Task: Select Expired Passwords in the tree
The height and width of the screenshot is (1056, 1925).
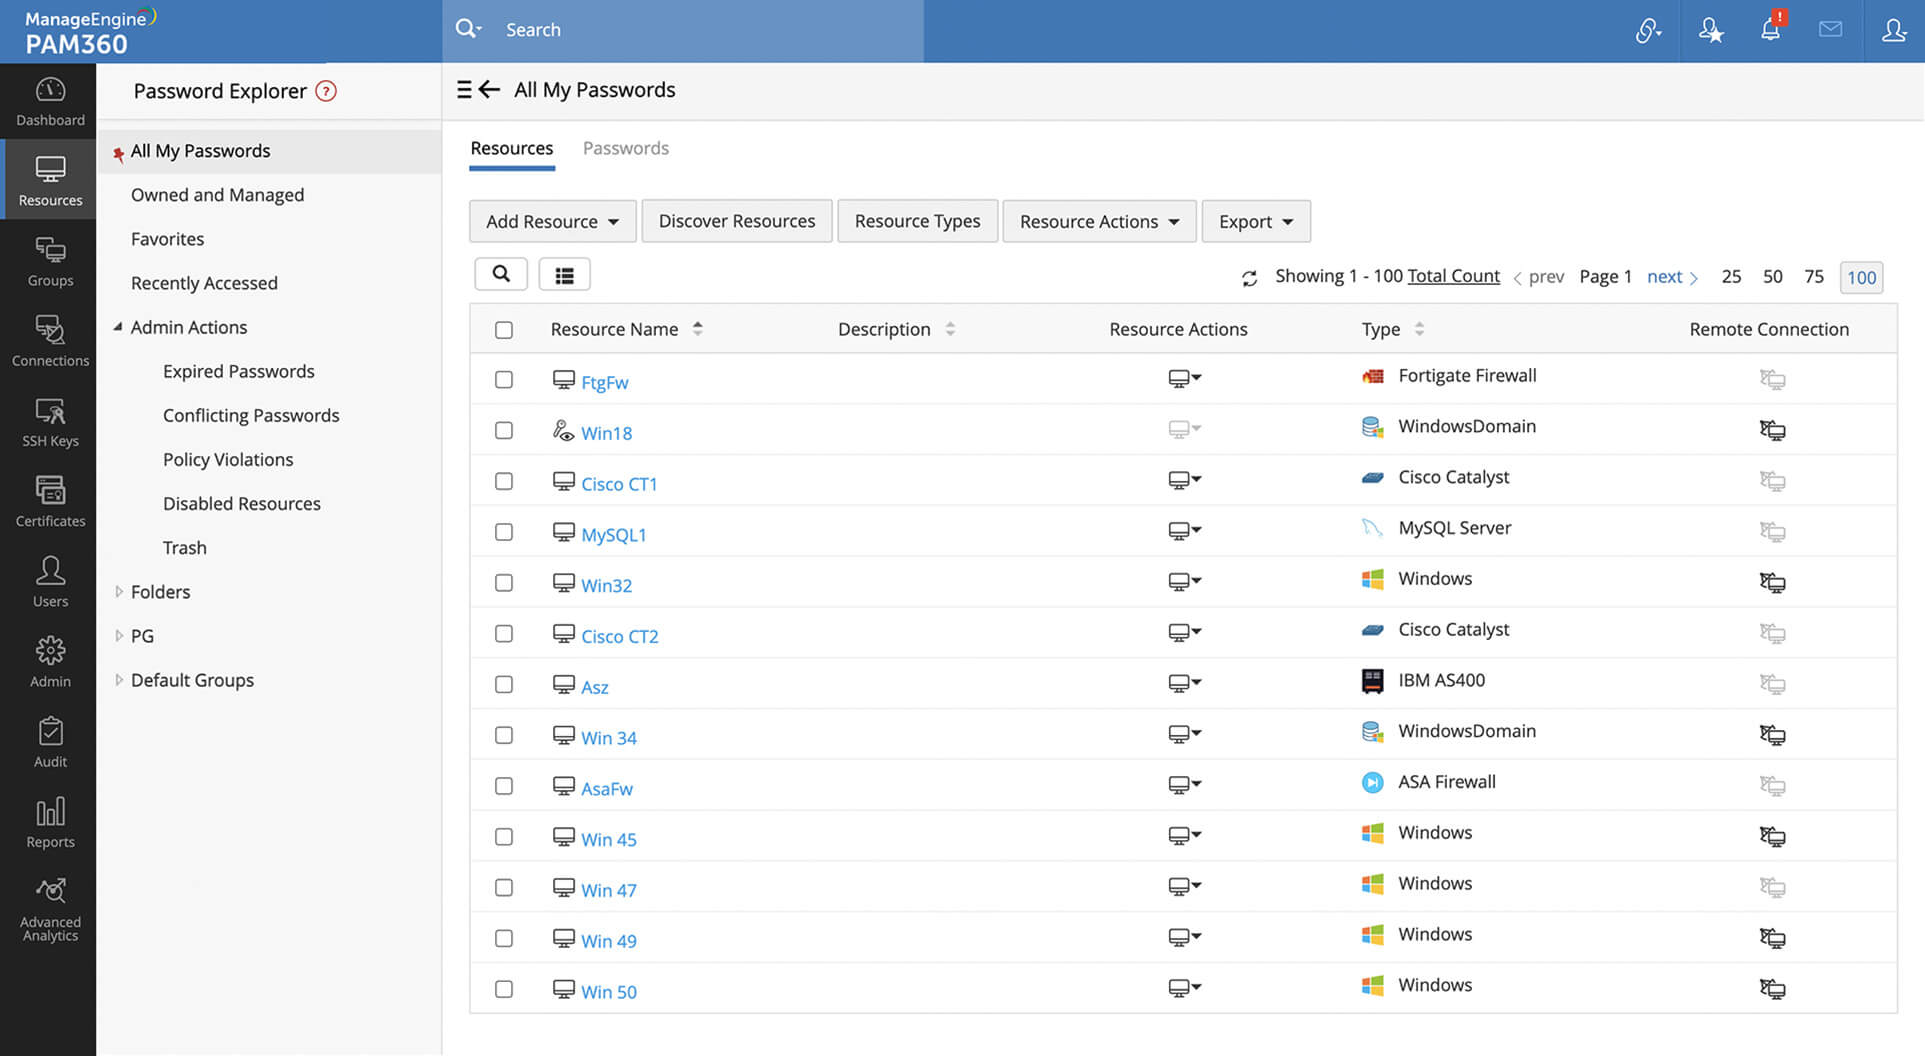Action: 238,371
